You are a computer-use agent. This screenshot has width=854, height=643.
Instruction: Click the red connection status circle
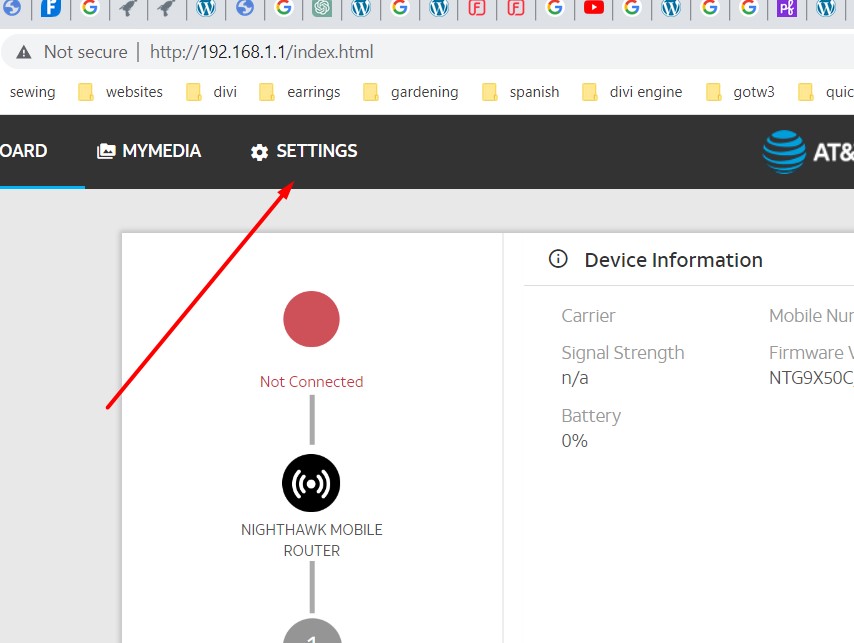tap(312, 319)
